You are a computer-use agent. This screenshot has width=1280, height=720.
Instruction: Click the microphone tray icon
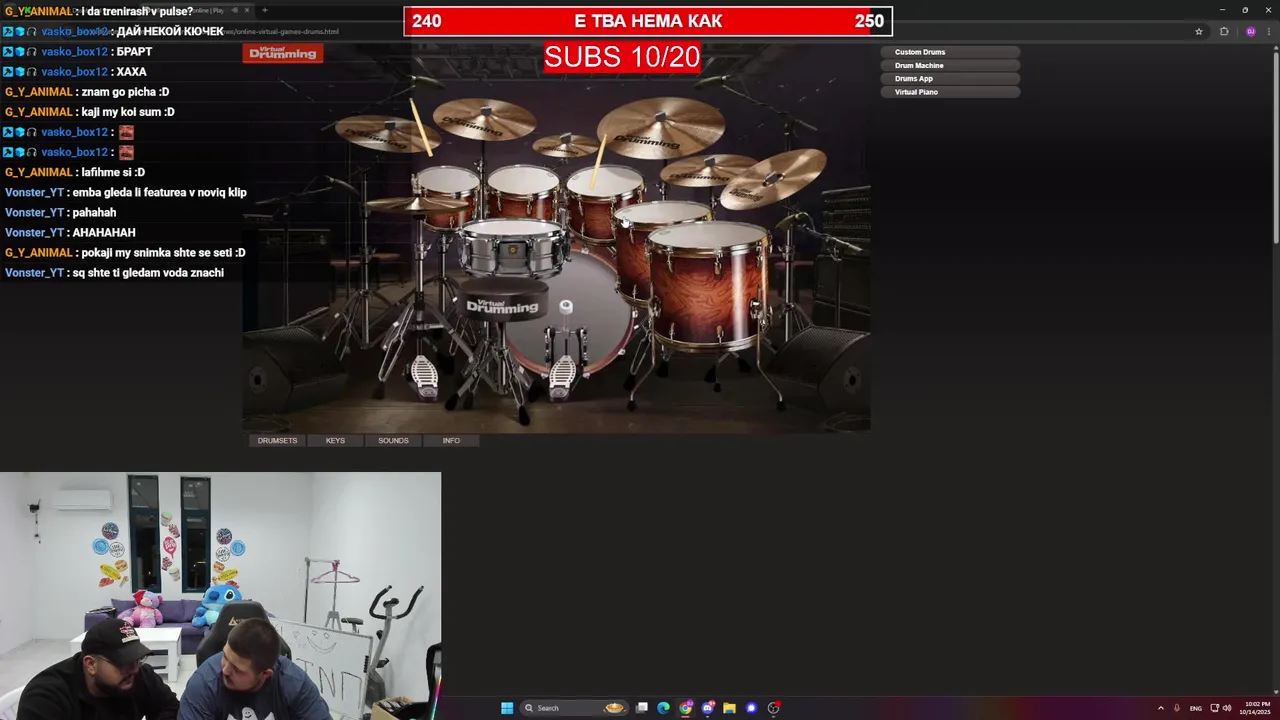pos(1177,708)
